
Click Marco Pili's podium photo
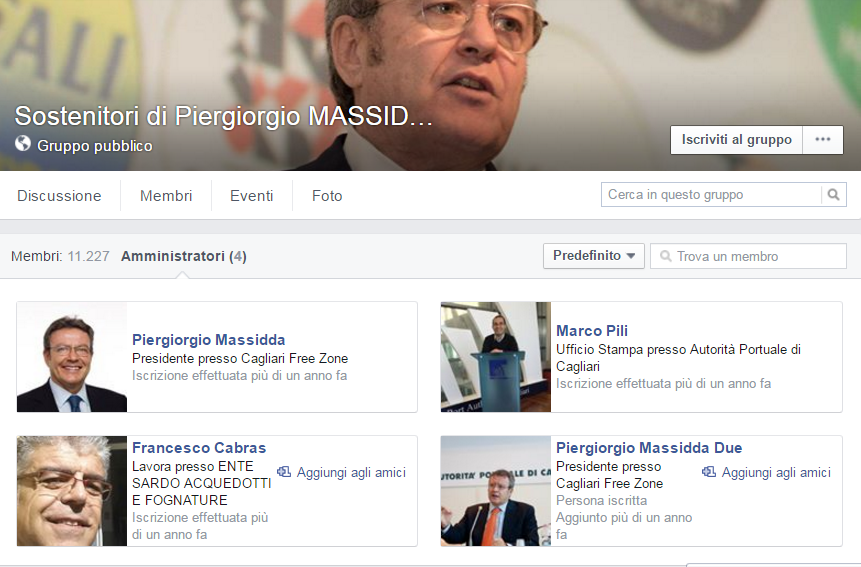496,357
